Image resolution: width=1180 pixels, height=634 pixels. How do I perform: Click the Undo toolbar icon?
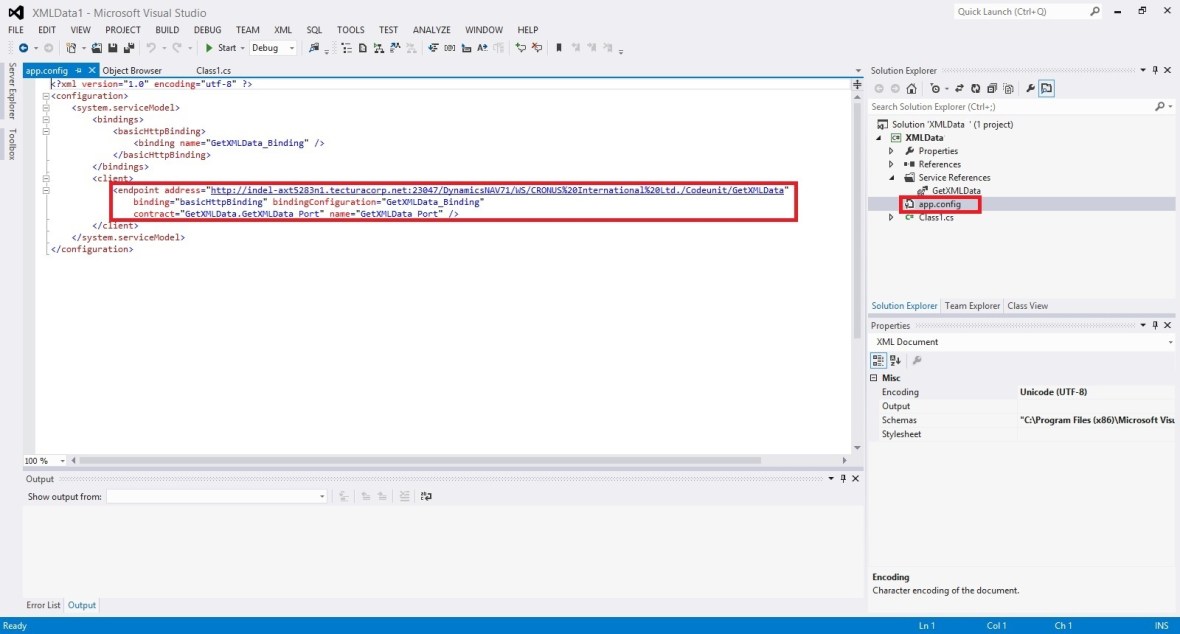click(152, 48)
